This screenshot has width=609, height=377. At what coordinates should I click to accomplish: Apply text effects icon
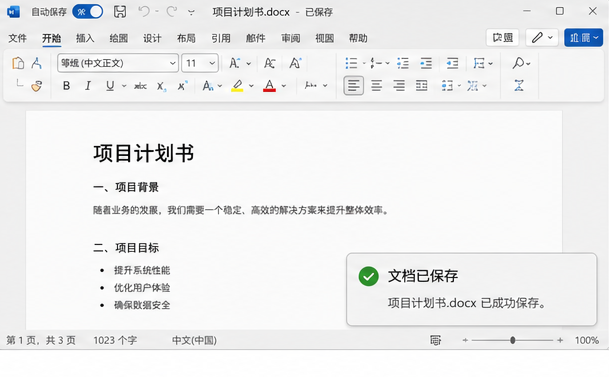pyautogui.click(x=208, y=86)
